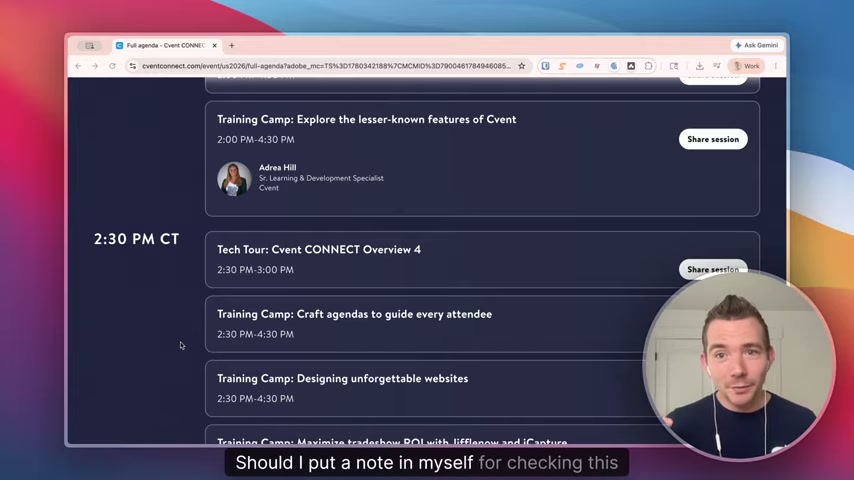Open the Bitwarden extension icon

coord(545,66)
